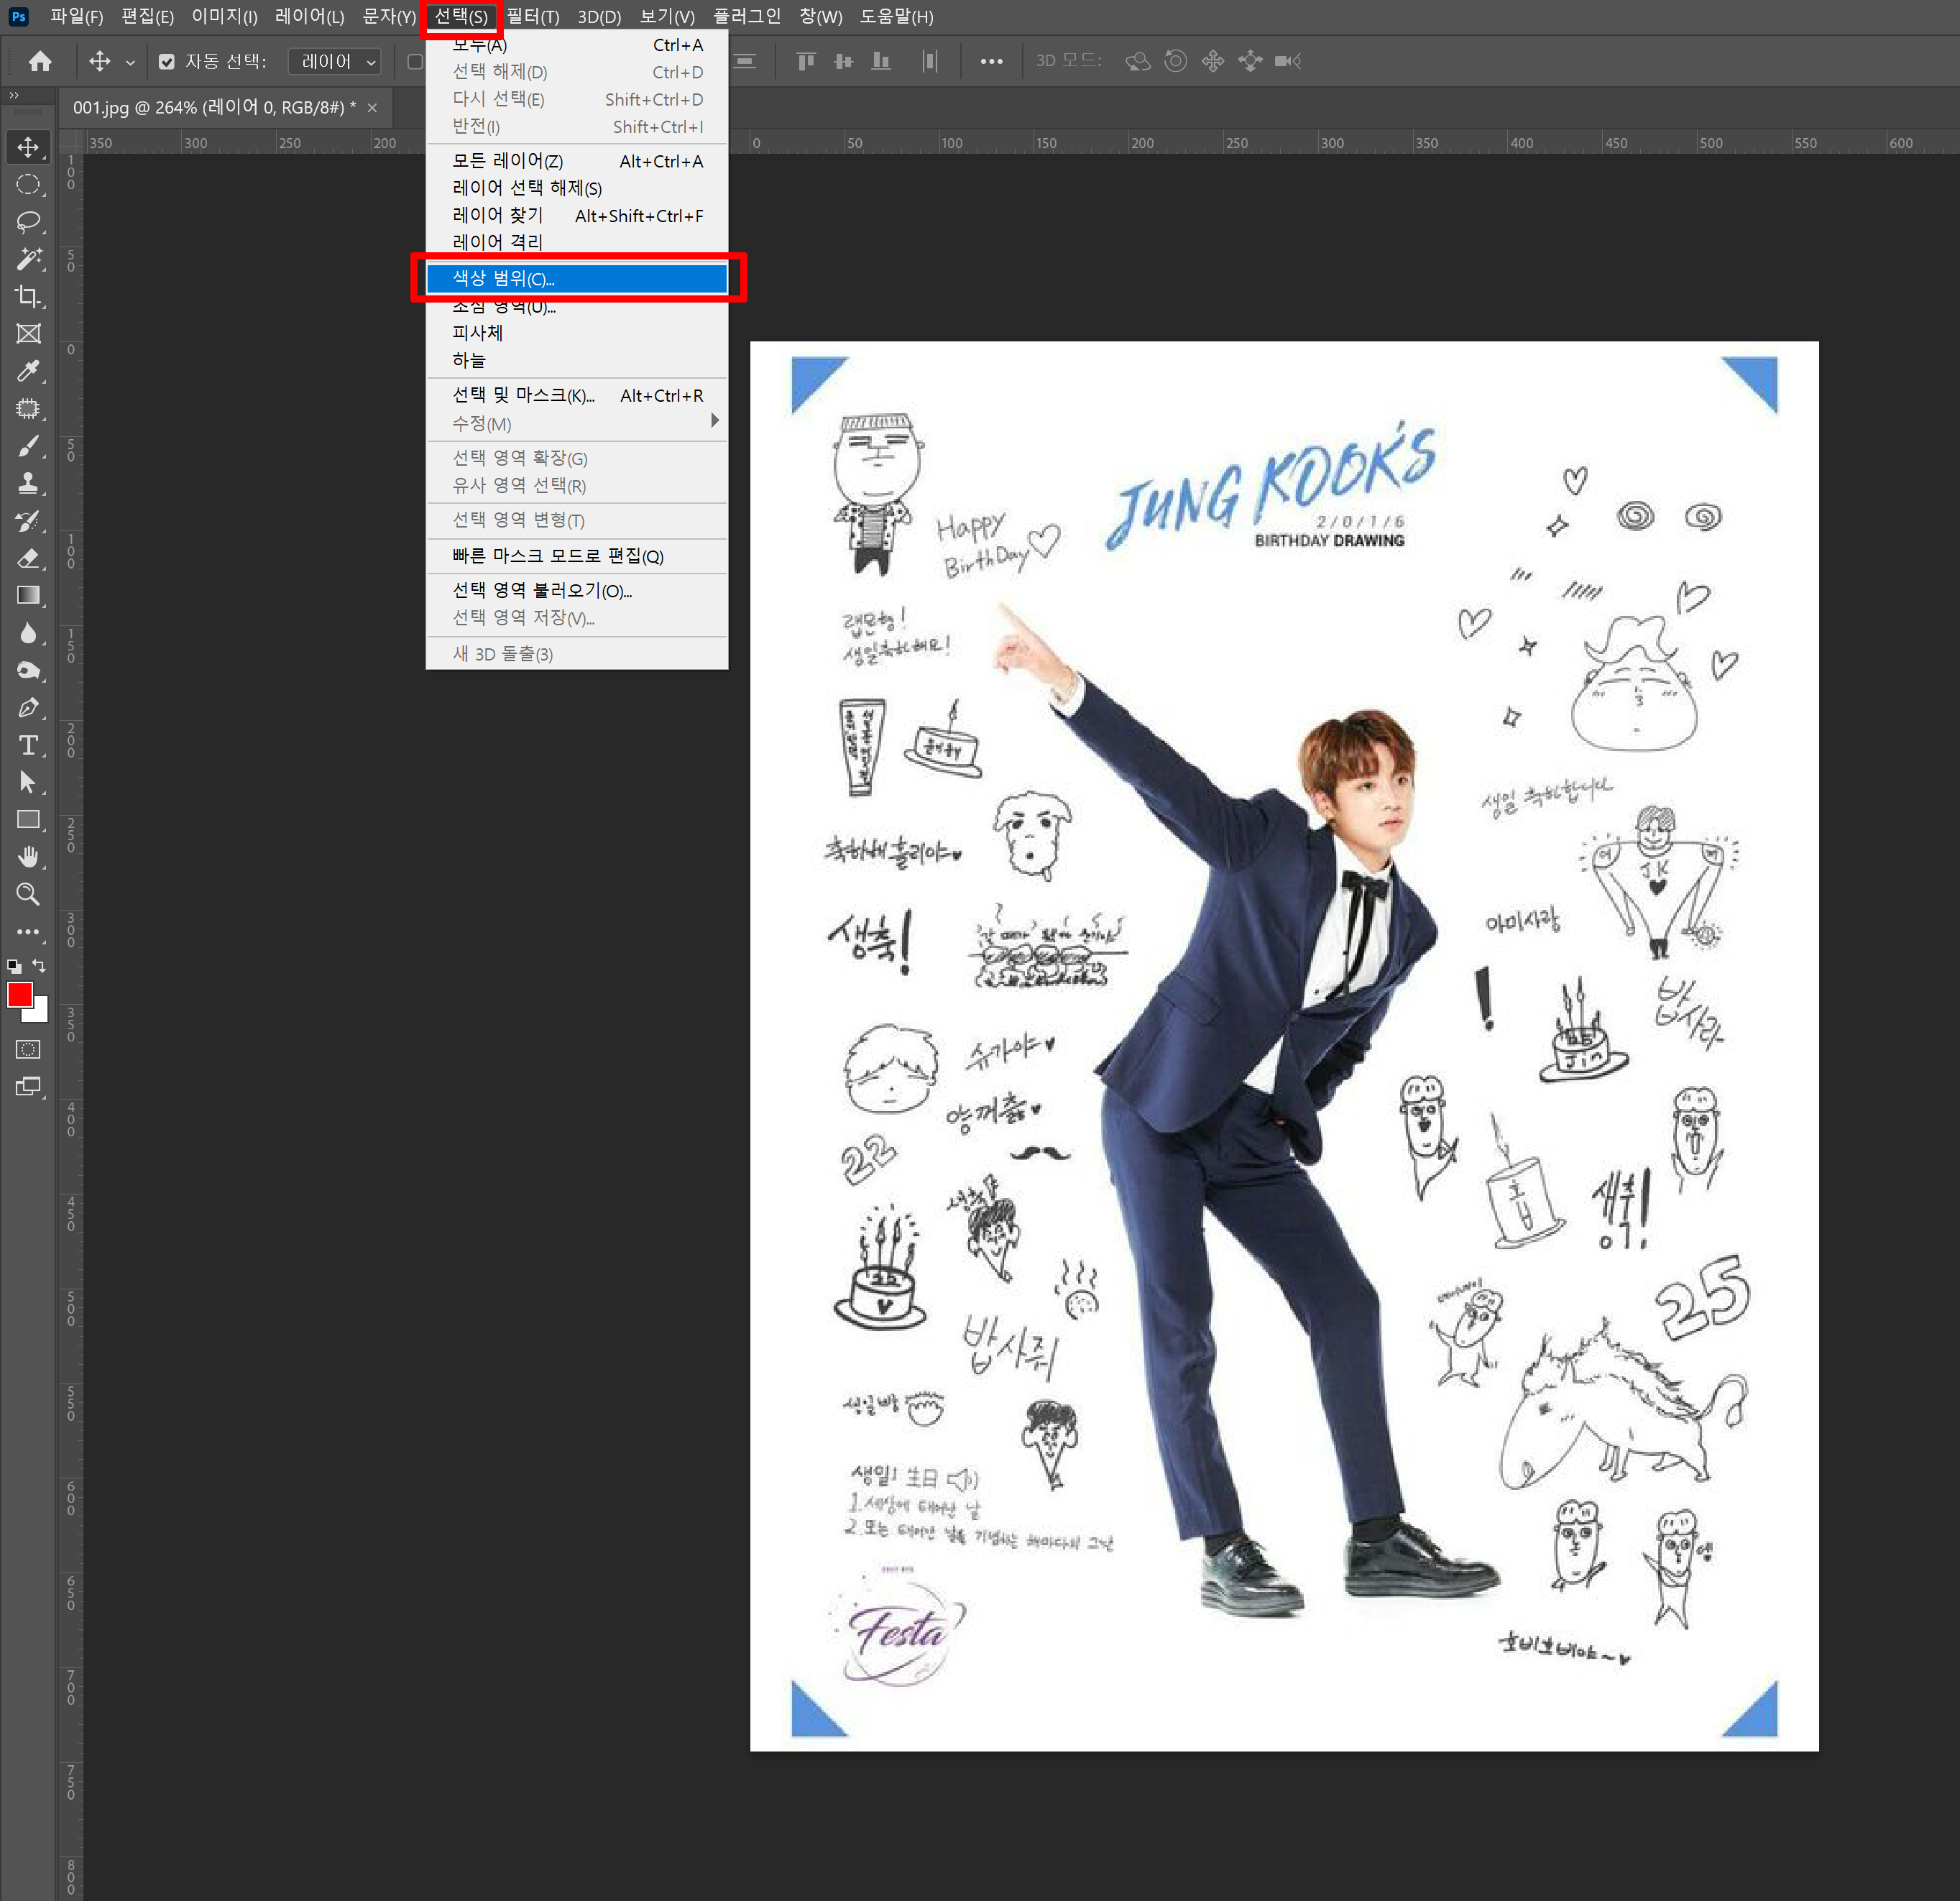Click align top edges icon
The width and height of the screenshot is (1960, 1901).
pyautogui.click(x=806, y=61)
